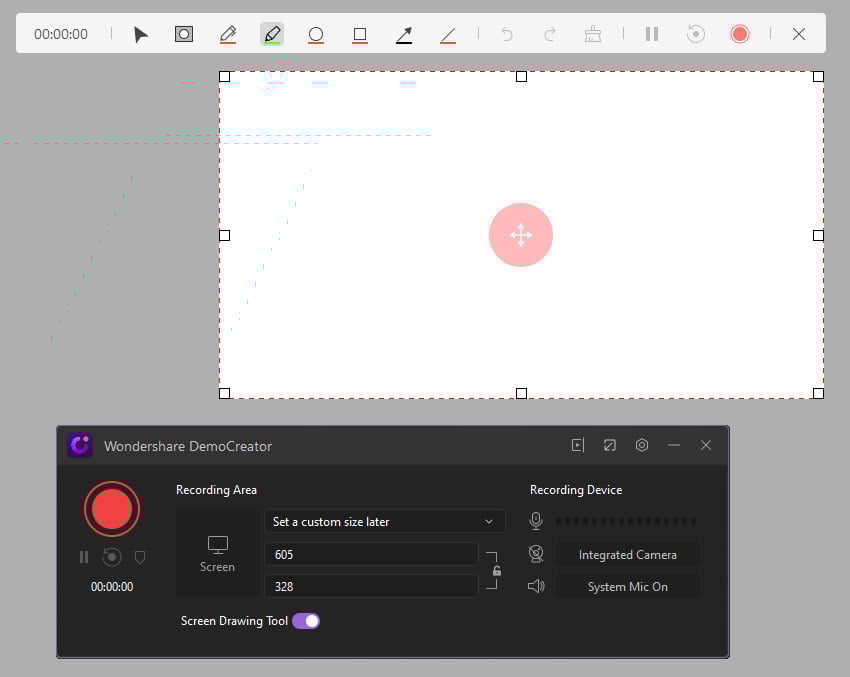Activate the spotlight cursor effect tool
The height and width of the screenshot is (677, 850).
pyautogui.click(x=184, y=34)
